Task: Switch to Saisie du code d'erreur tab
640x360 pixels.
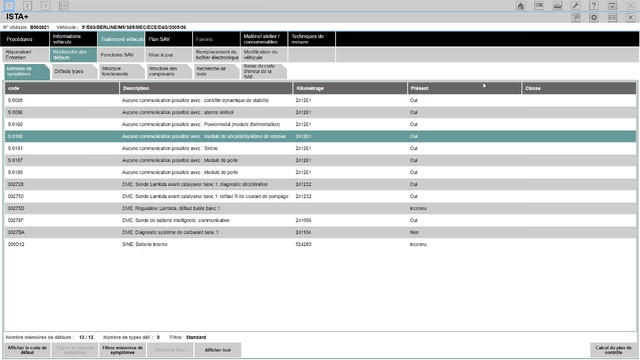Action: point(264,71)
